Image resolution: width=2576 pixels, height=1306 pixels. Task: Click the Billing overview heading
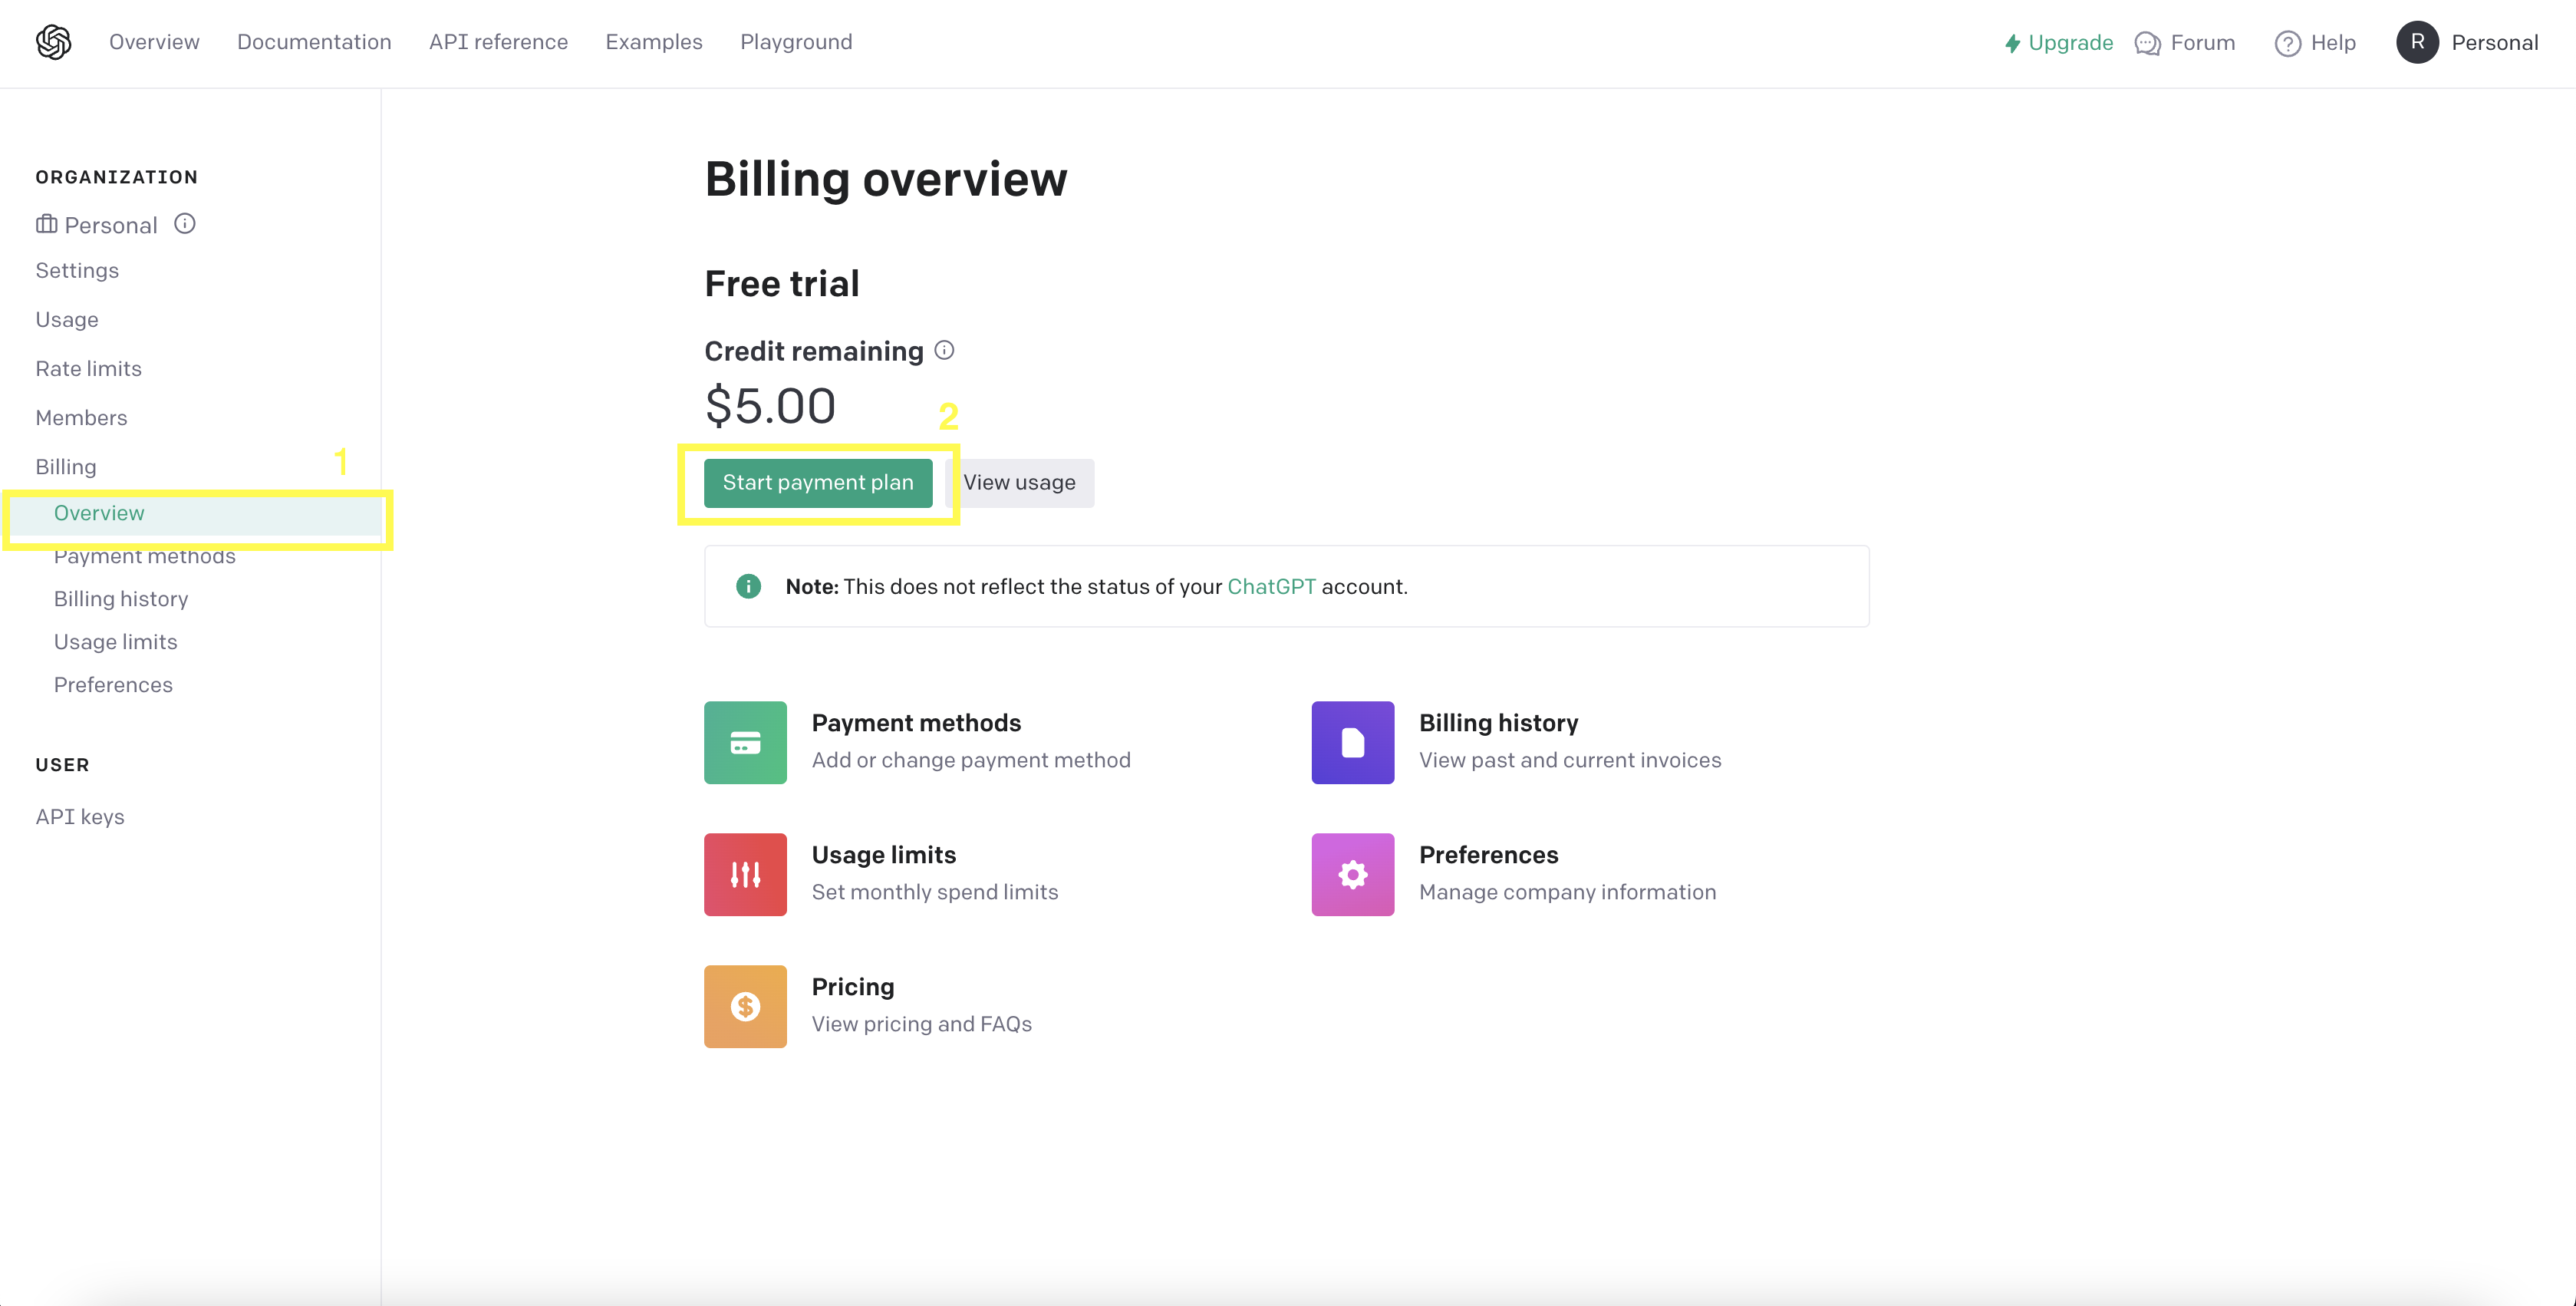tap(886, 180)
